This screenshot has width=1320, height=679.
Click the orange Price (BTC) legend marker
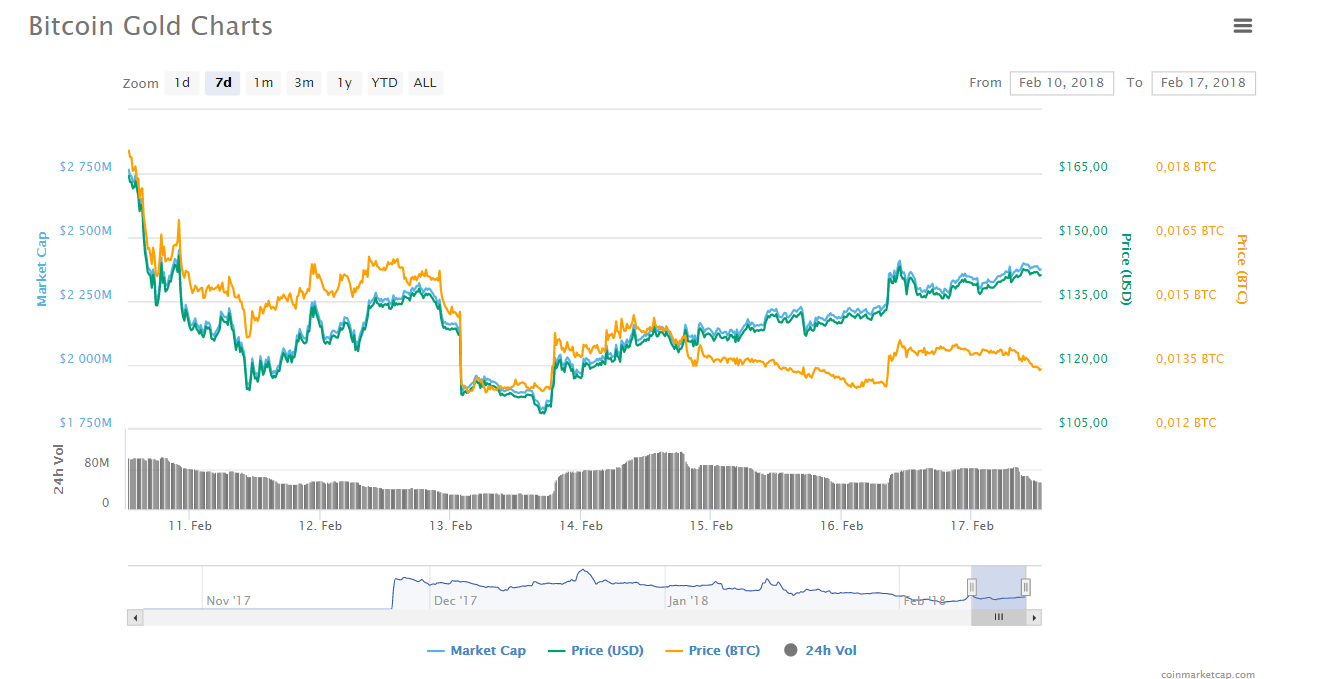click(x=673, y=650)
